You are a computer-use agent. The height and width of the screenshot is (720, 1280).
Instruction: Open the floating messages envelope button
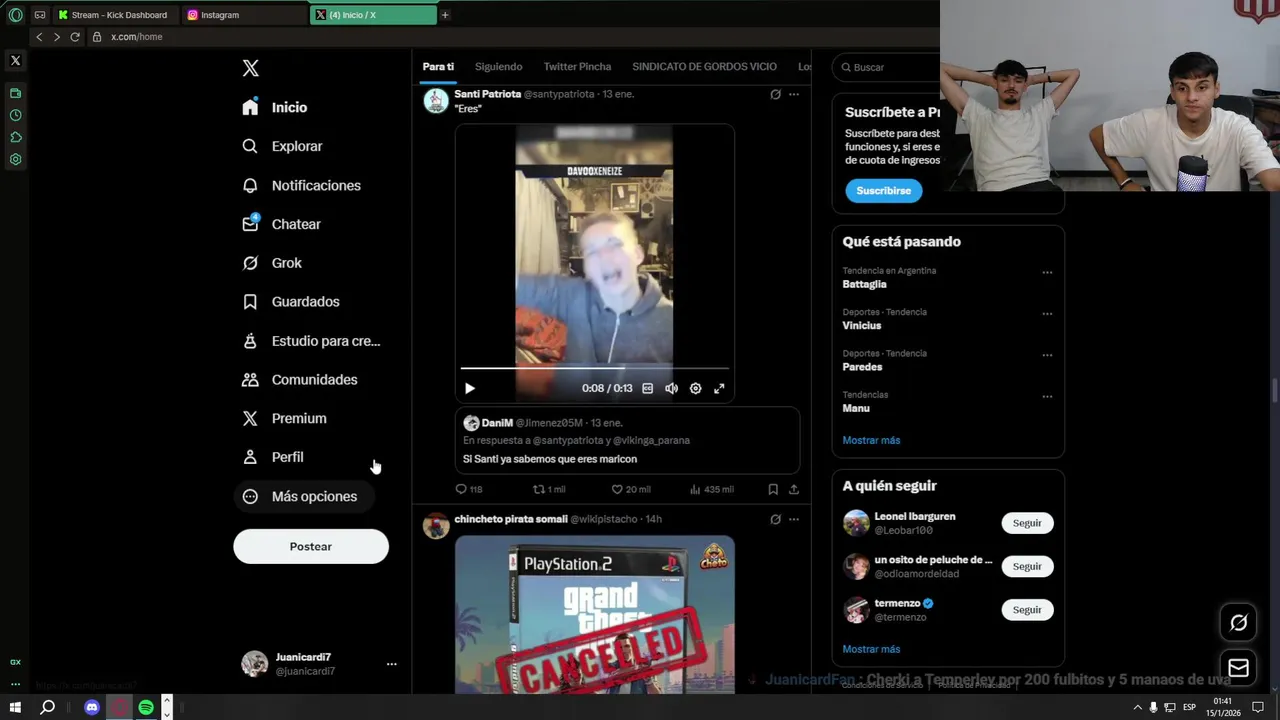coord(1238,667)
